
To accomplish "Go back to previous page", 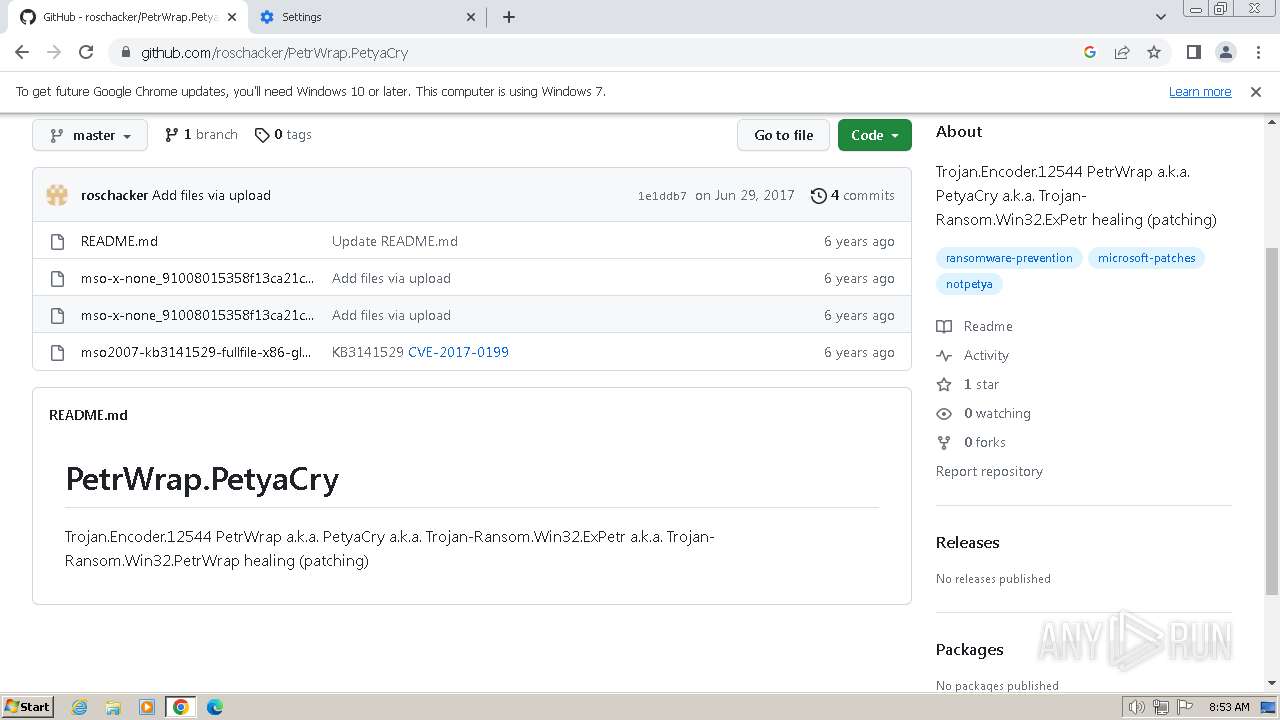I will (x=22, y=52).
